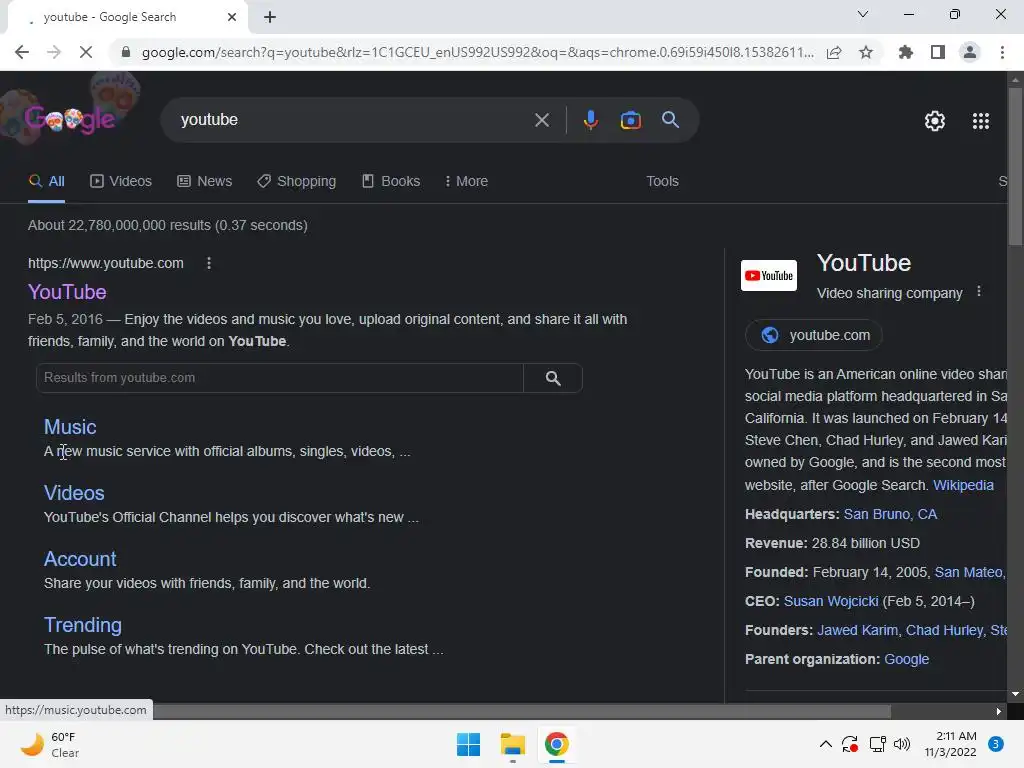
Task: Open the notifications badge
Action: point(995,744)
